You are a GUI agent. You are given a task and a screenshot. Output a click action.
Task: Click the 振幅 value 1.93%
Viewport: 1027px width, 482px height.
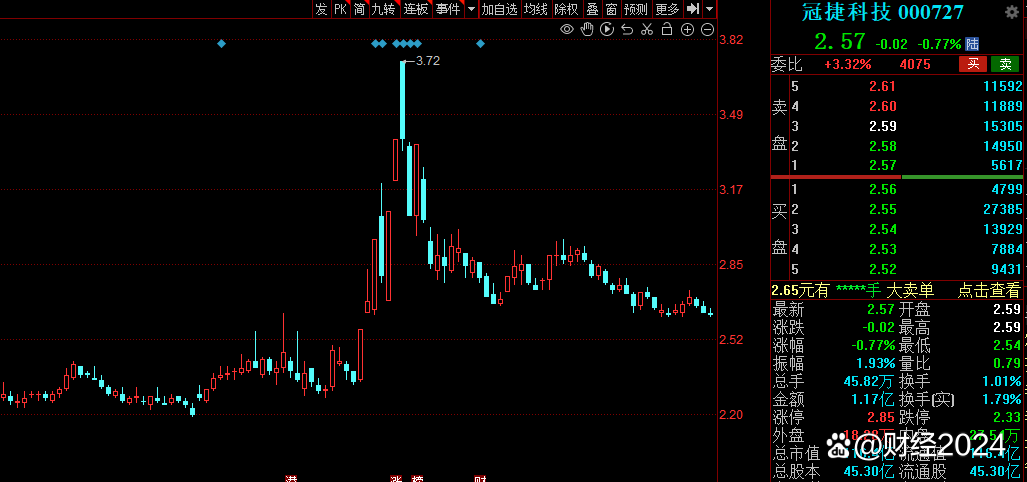point(876,363)
